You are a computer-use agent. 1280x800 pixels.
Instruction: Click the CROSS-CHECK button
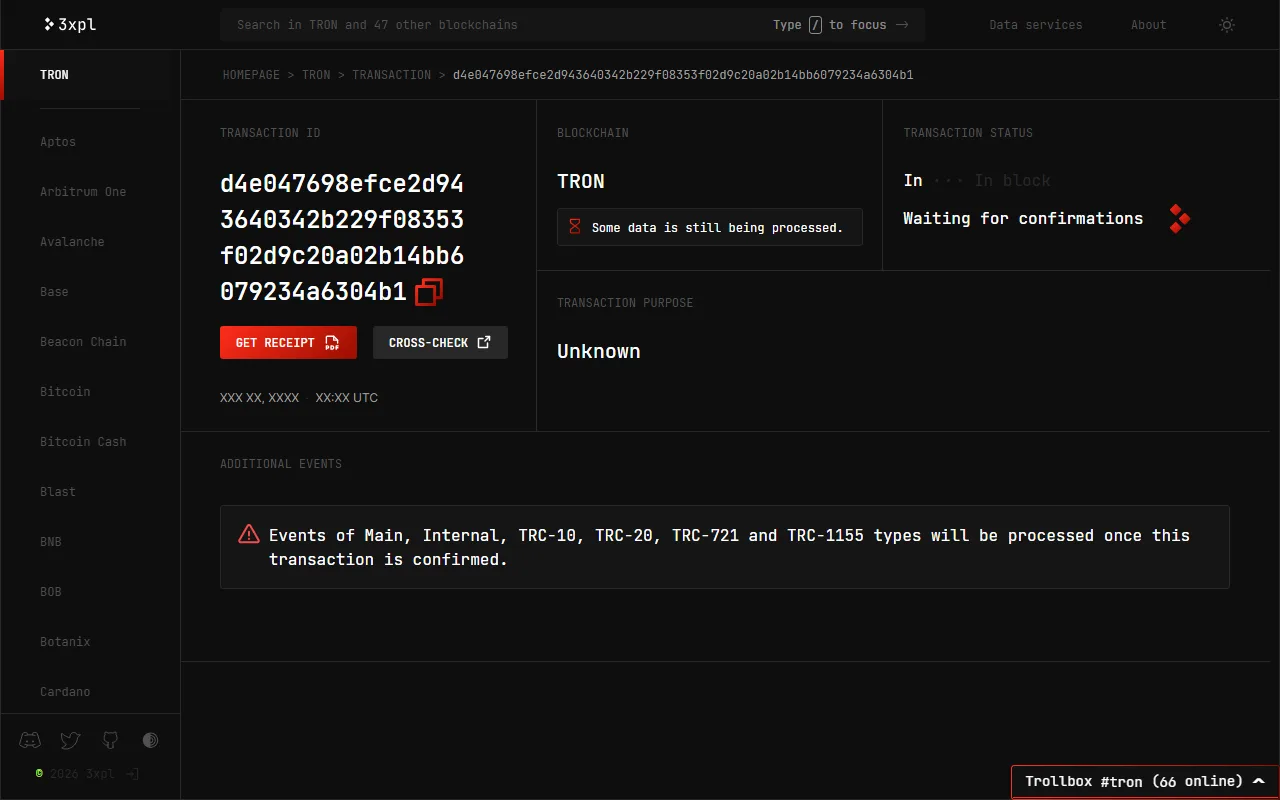440,342
